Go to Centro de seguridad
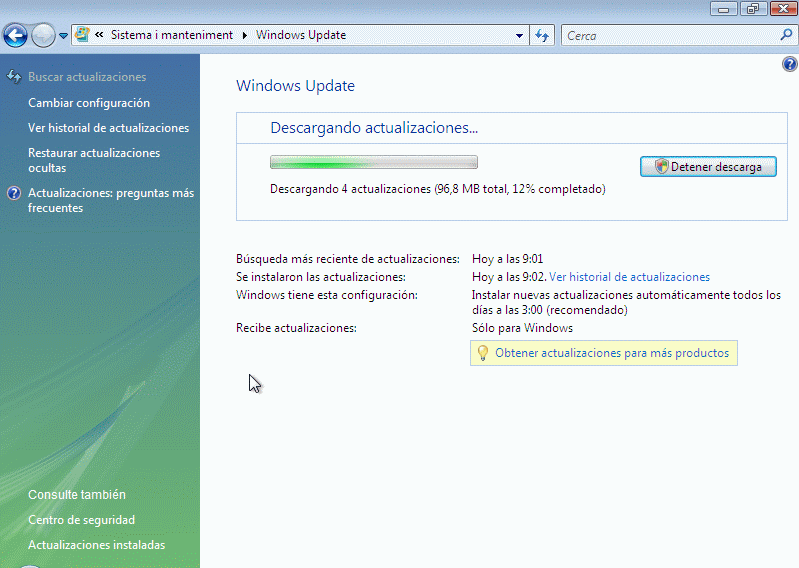 [x=81, y=520]
